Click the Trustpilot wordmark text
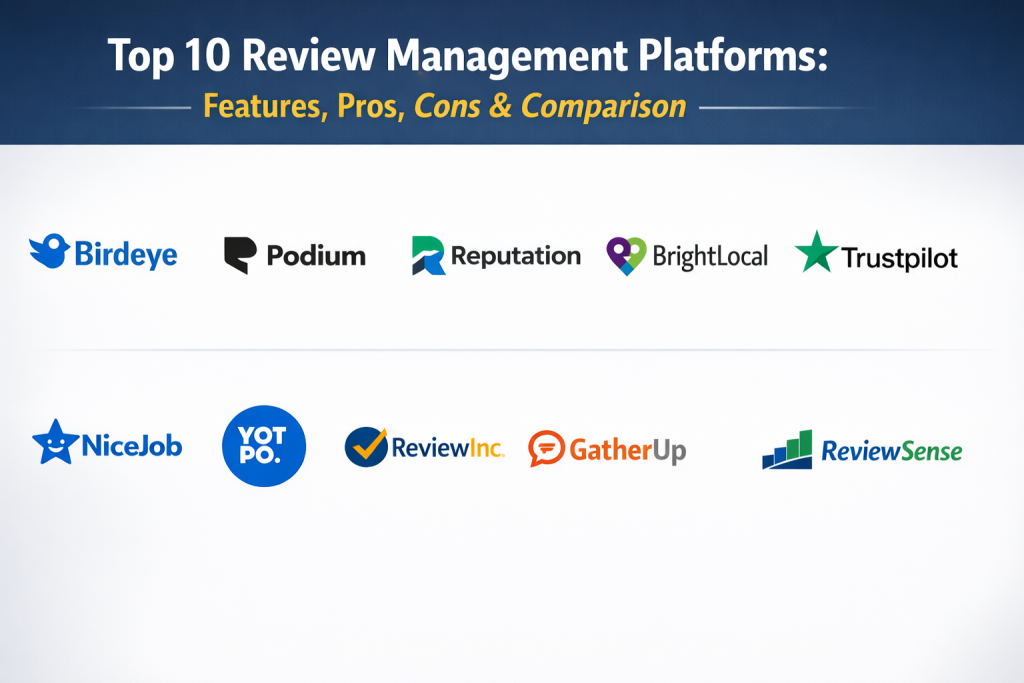 (x=899, y=258)
